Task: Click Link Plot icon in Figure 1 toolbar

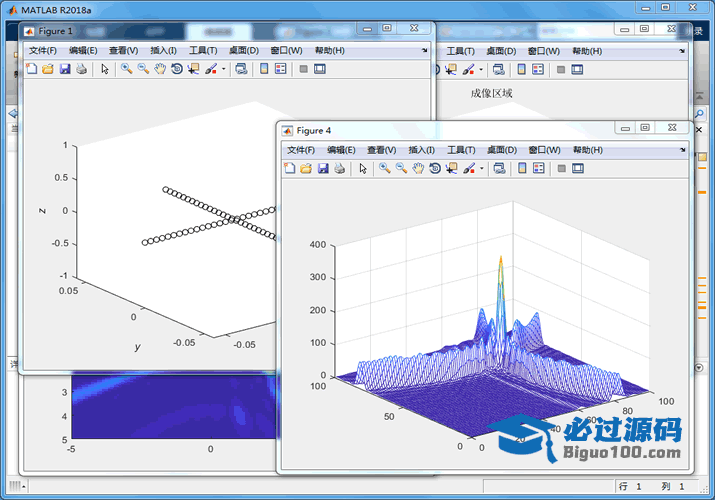Action: click(x=241, y=69)
